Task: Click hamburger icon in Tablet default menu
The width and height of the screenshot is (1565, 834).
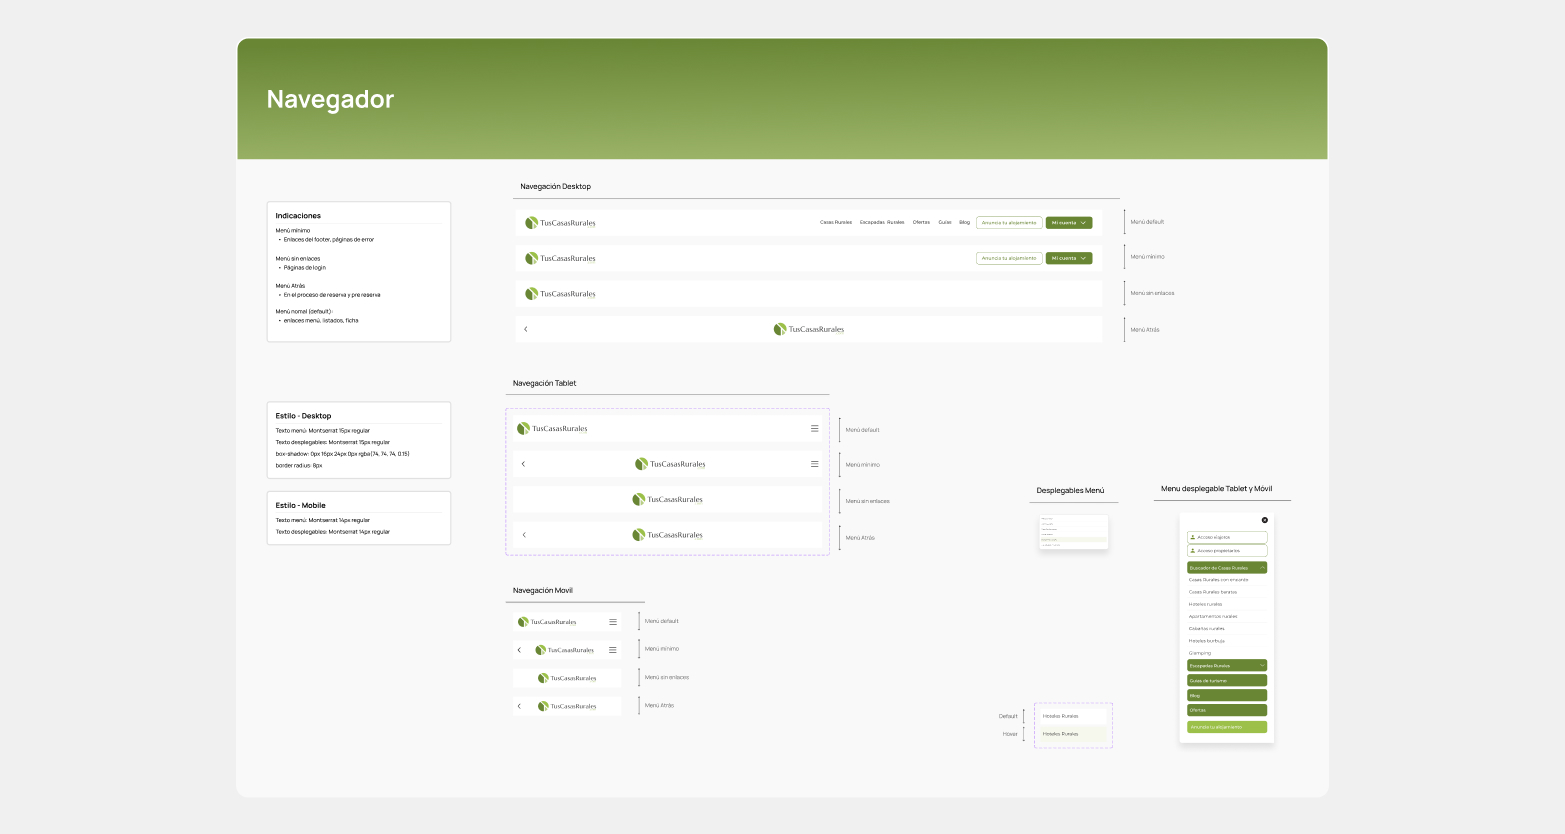Action: [x=814, y=429]
